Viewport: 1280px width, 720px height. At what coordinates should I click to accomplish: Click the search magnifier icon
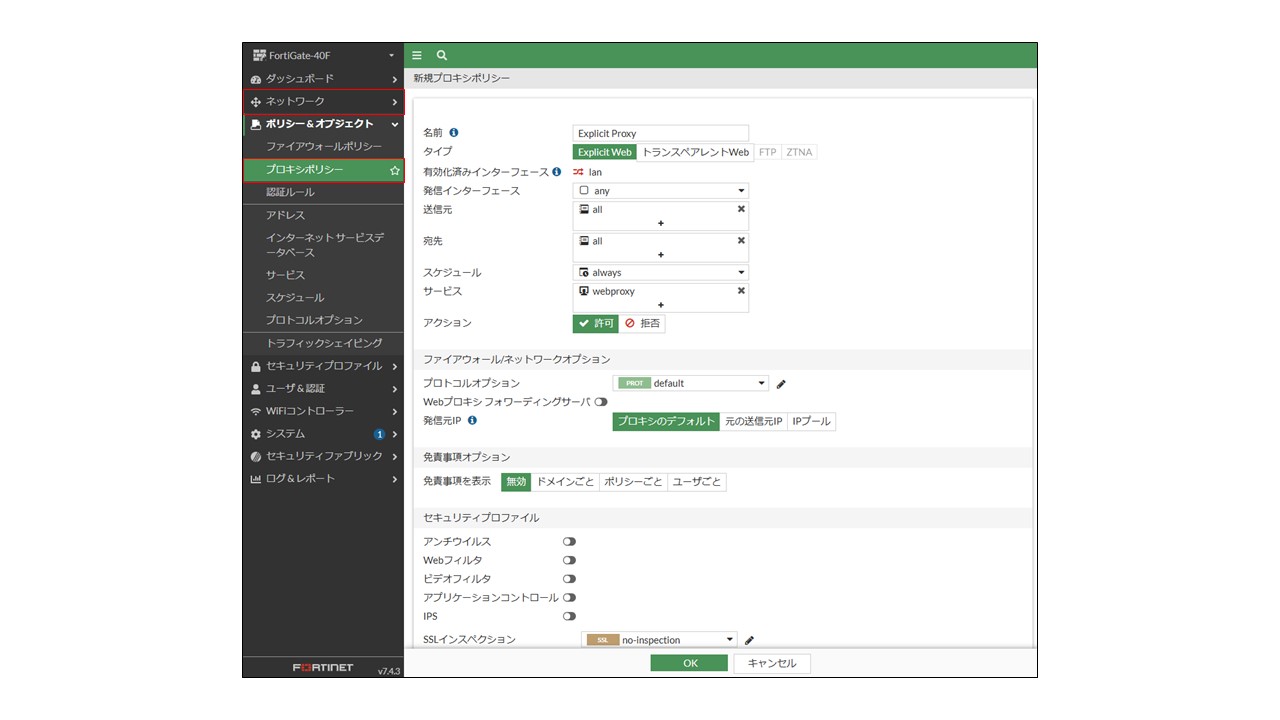point(442,56)
